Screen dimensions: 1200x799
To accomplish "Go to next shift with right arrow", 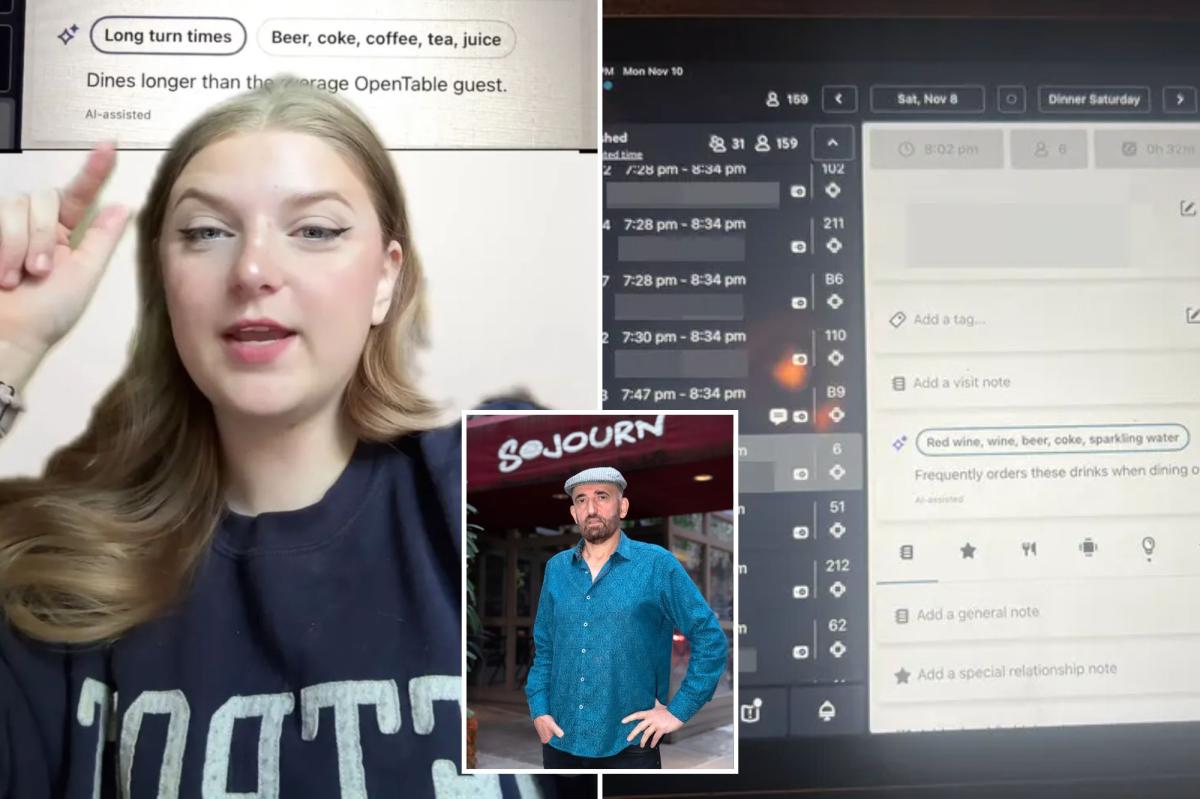I will (x=1180, y=99).
